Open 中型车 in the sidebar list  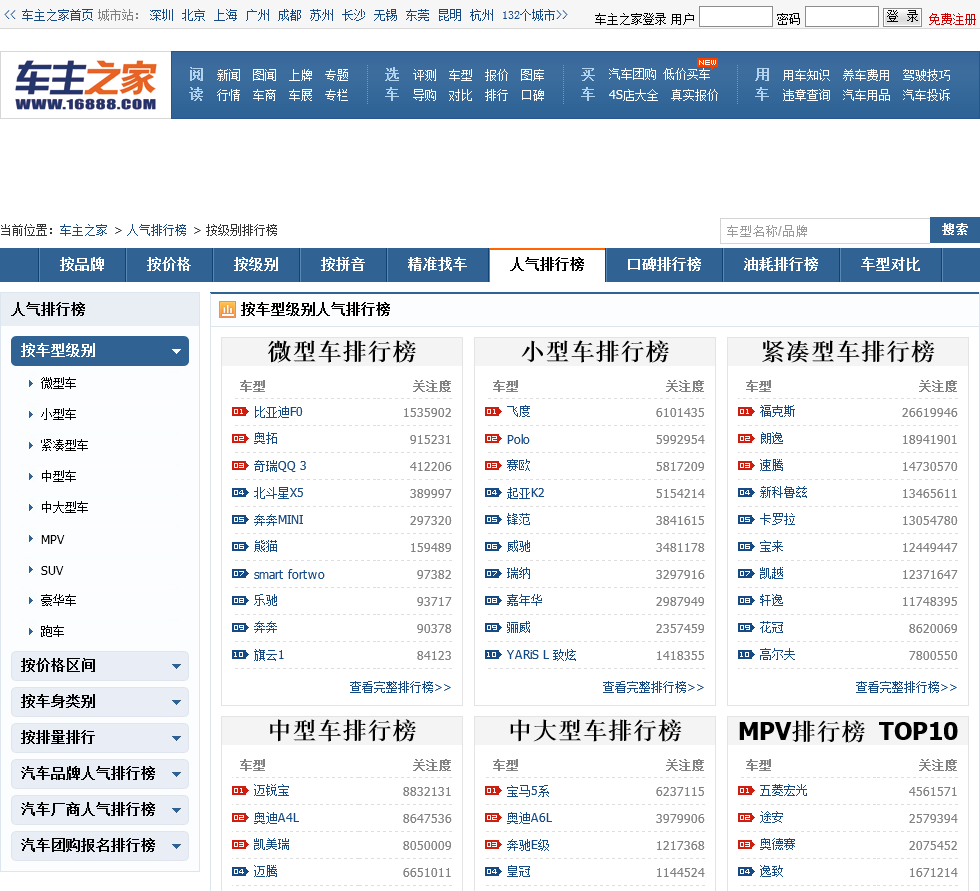tap(59, 476)
